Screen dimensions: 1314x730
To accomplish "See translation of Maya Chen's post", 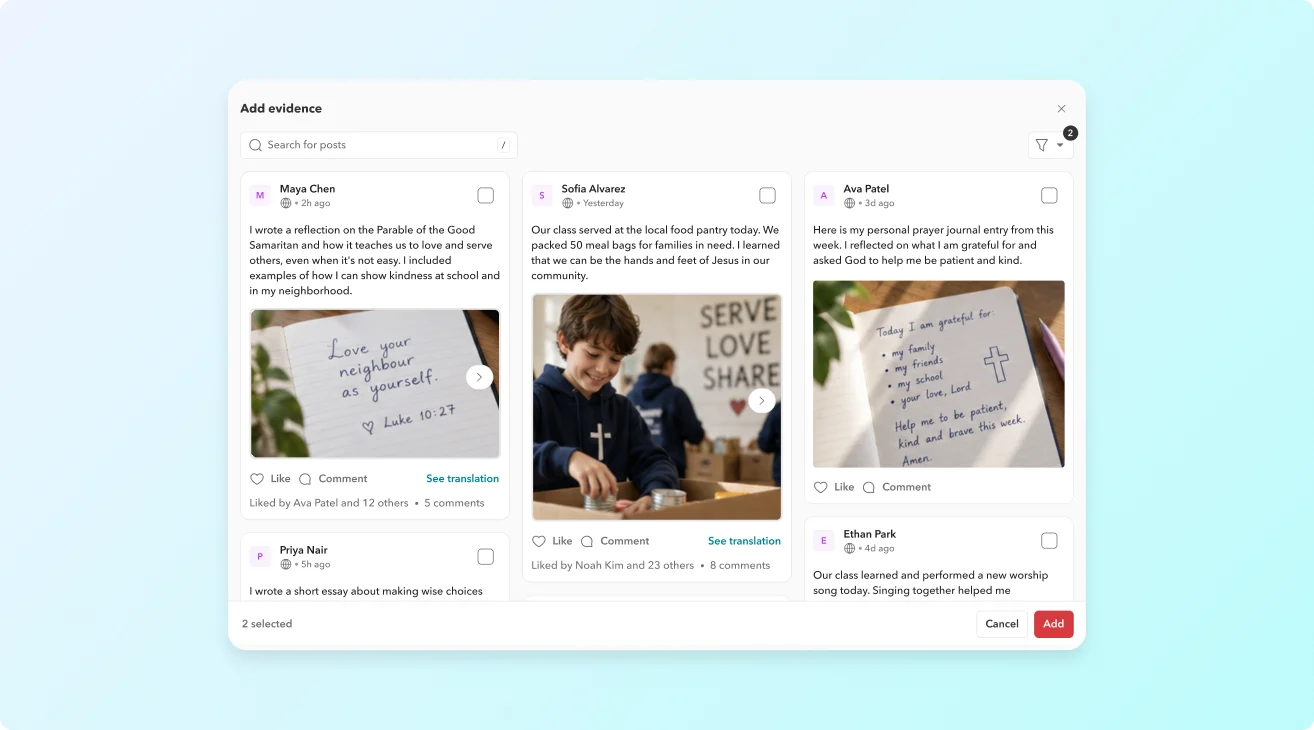I will pyautogui.click(x=462, y=479).
